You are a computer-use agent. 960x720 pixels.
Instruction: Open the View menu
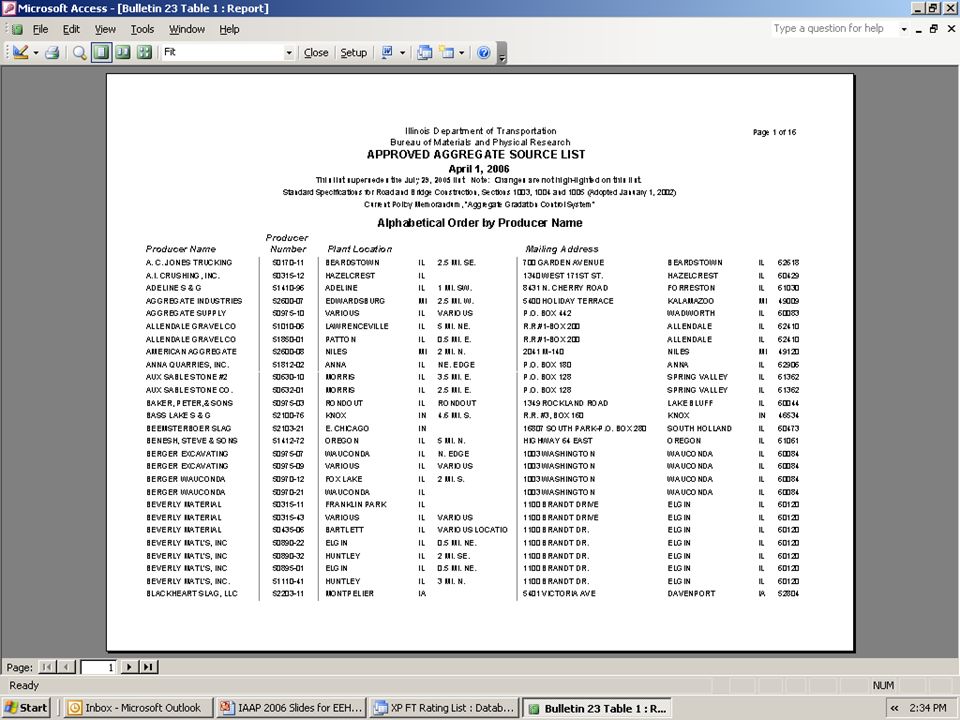(105, 29)
